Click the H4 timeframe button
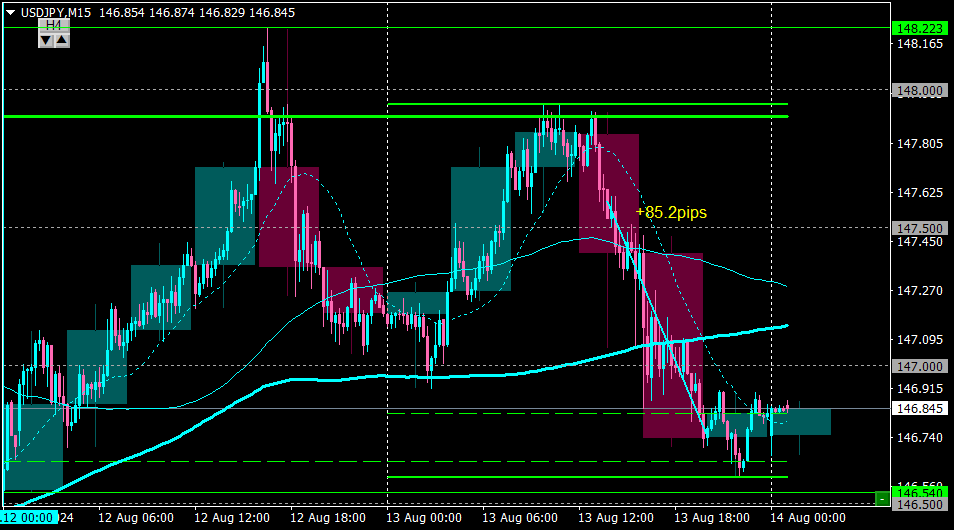The image size is (954, 530). (x=54, y=25)
